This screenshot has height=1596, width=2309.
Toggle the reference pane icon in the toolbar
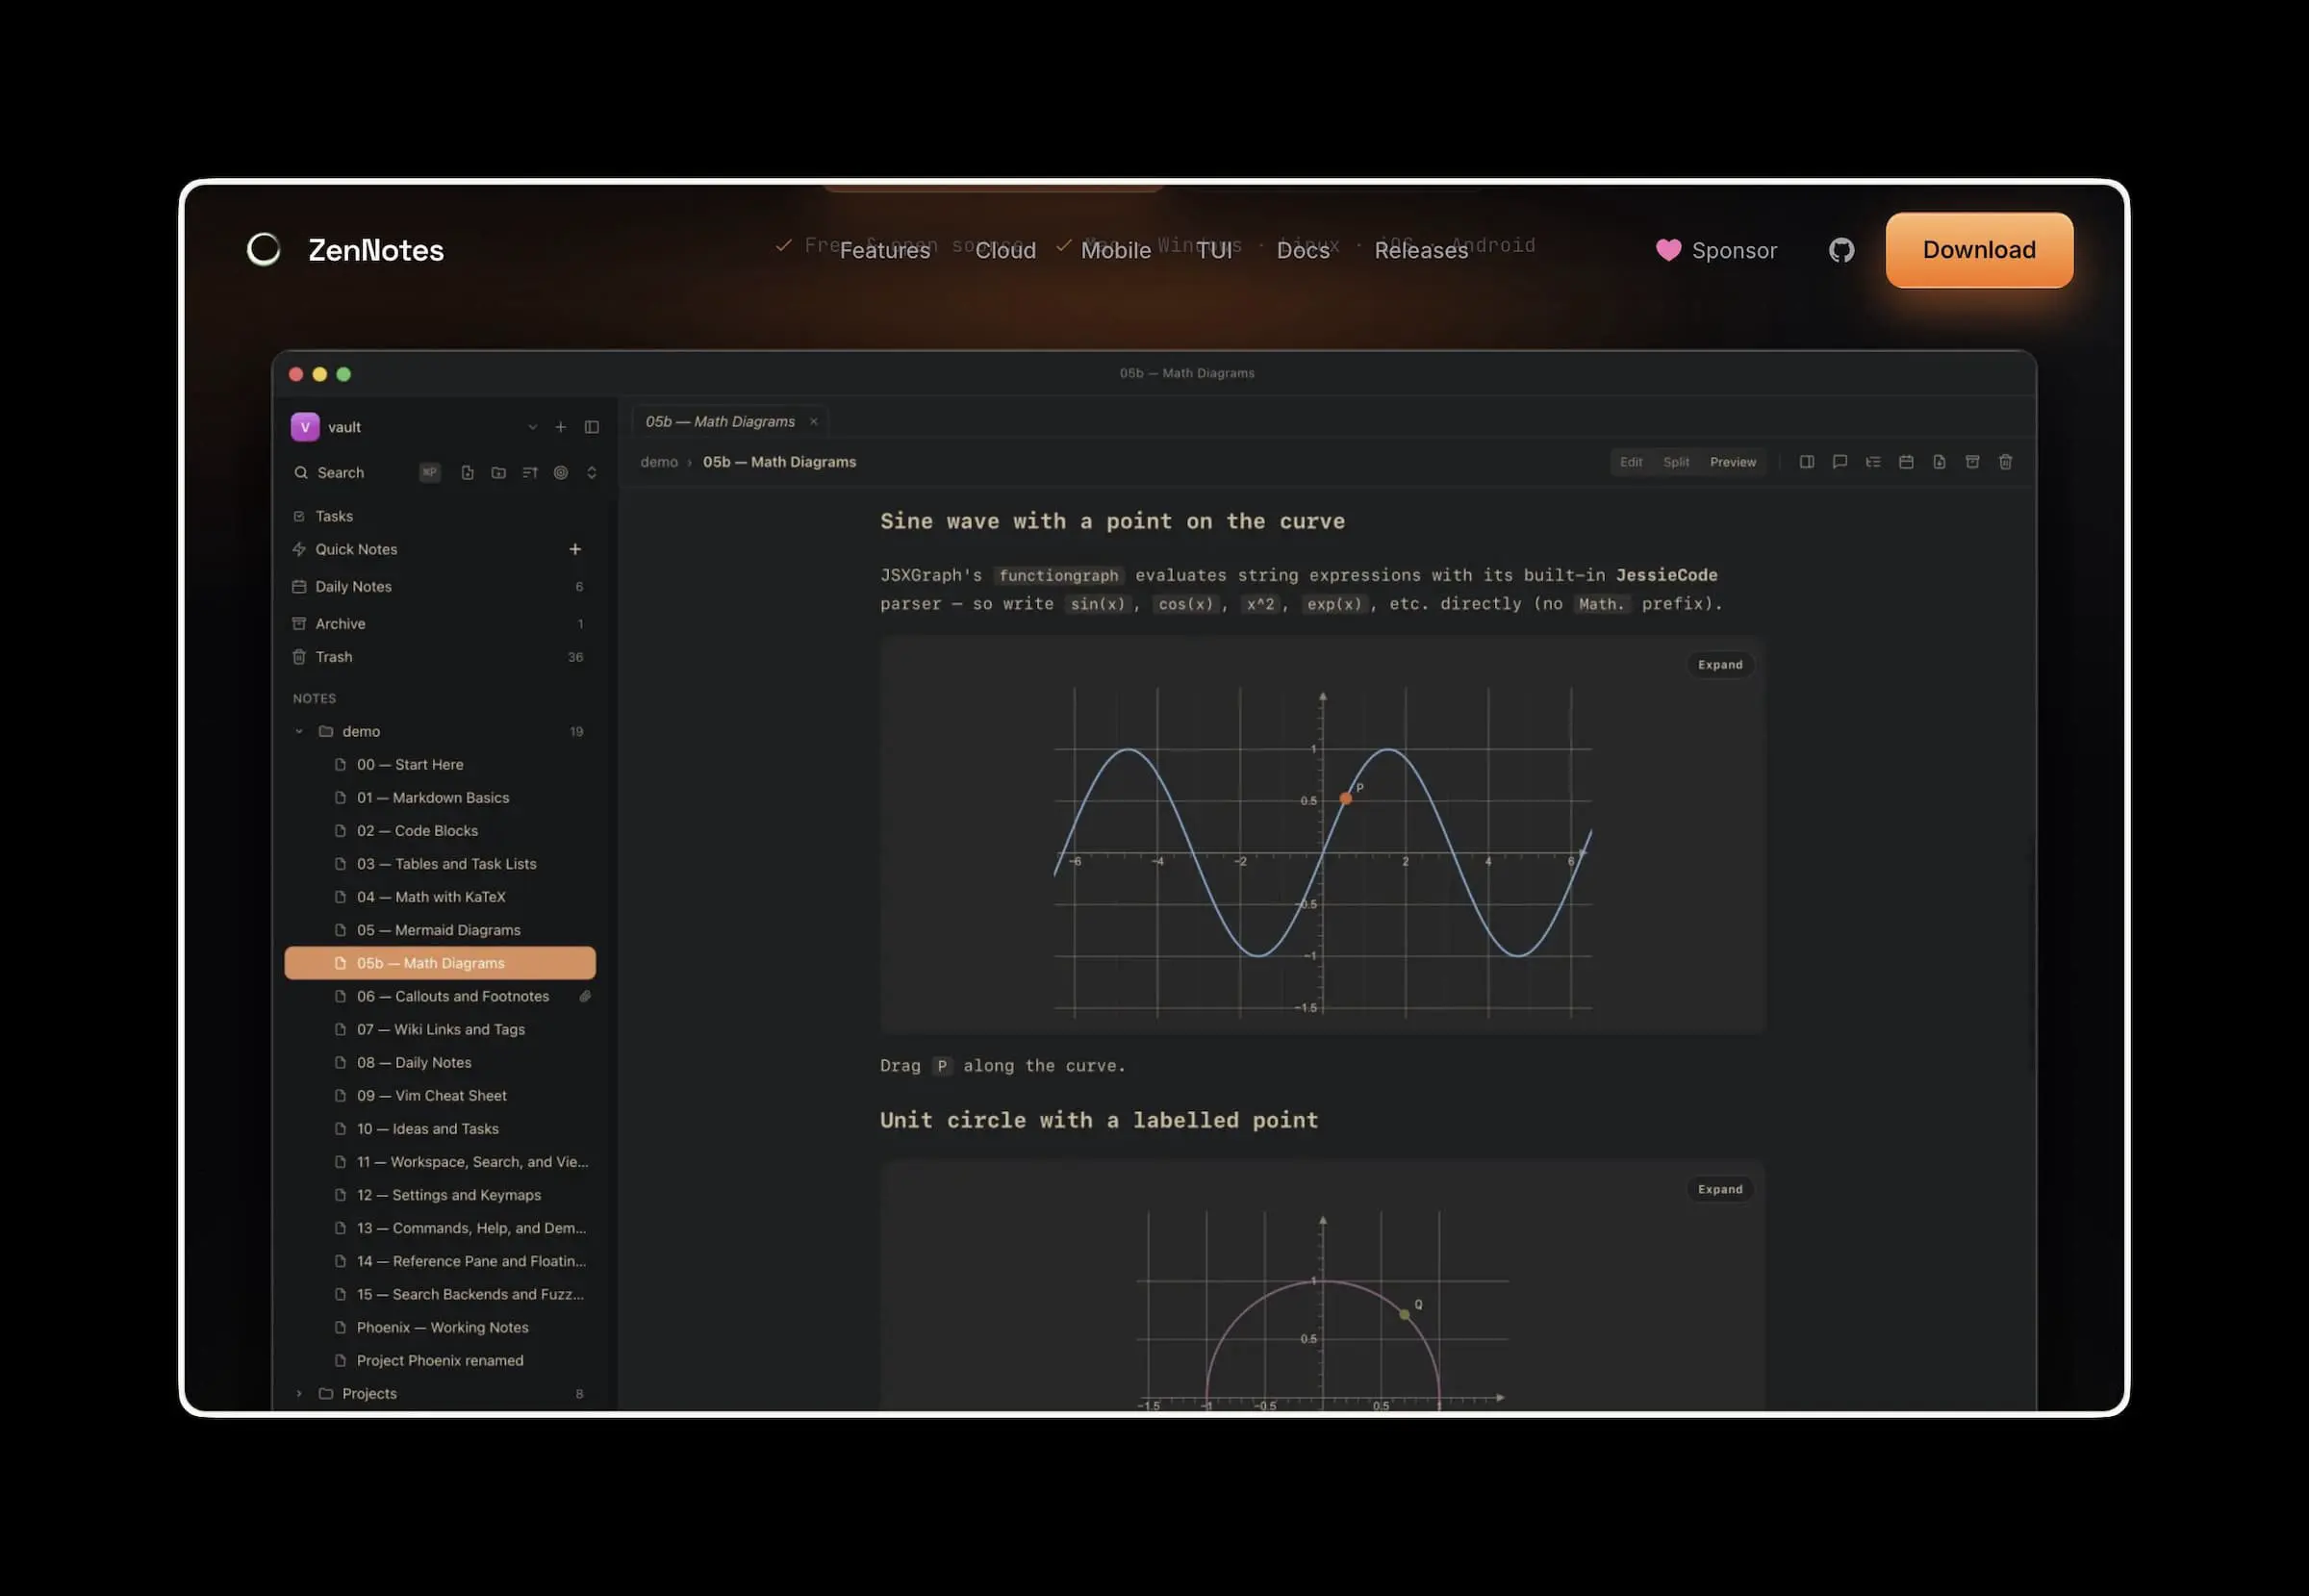click(x=1806, y=462)
